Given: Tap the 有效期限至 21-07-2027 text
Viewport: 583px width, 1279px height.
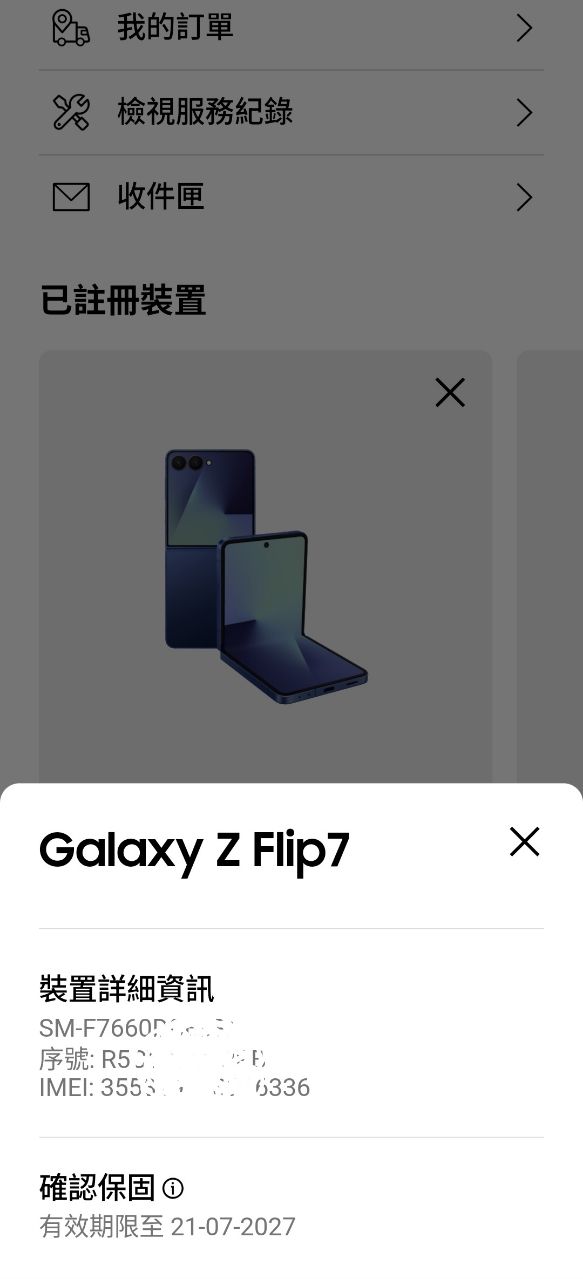Looking at the screenshot, I should pos(167,1226).
